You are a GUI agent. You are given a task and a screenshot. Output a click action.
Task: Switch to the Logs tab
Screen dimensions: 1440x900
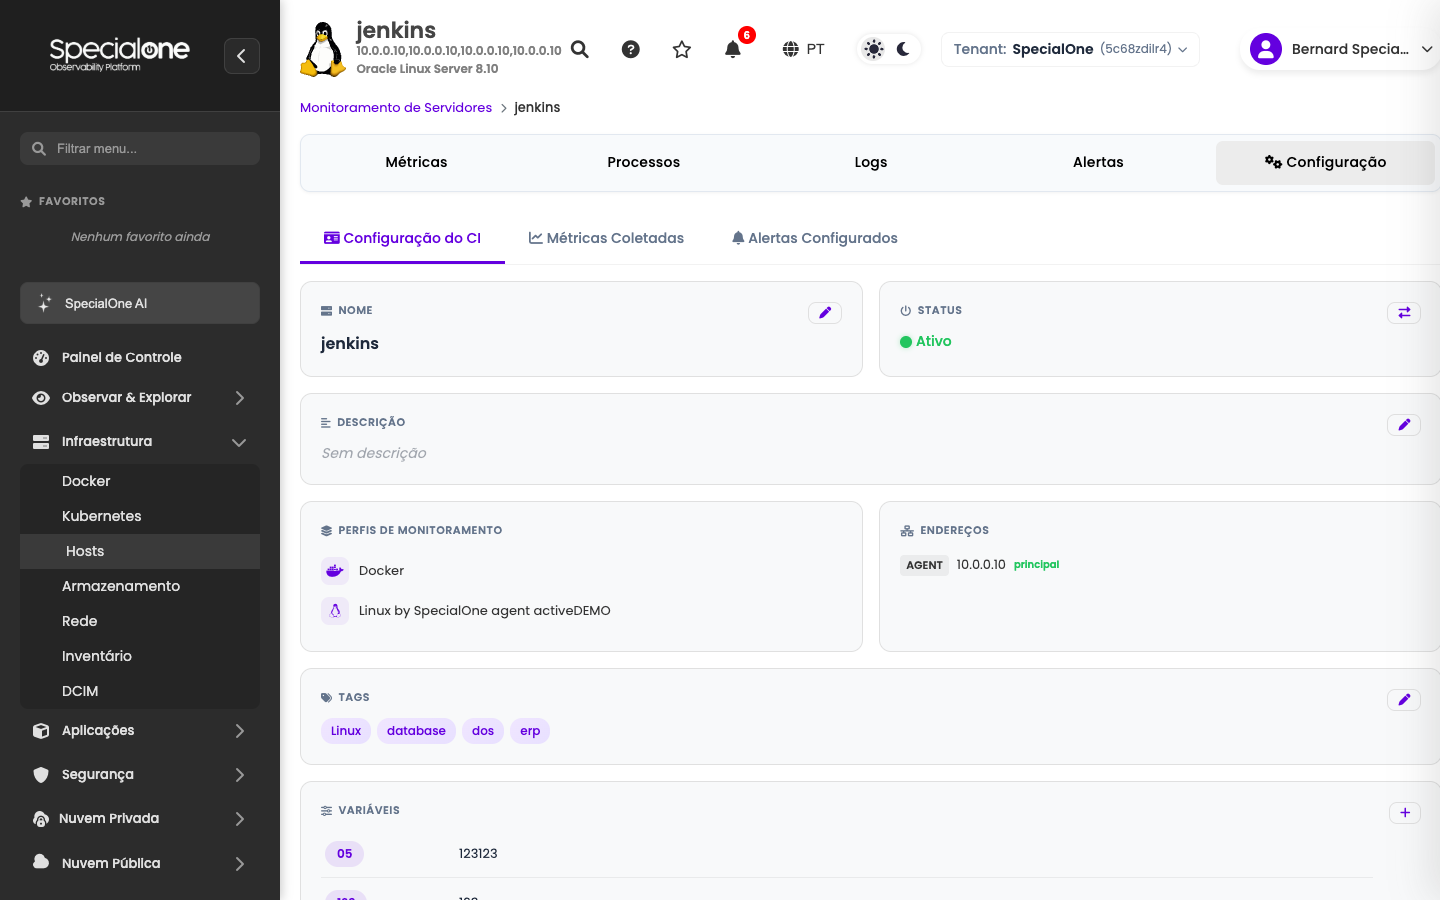[x=871, y=162]
